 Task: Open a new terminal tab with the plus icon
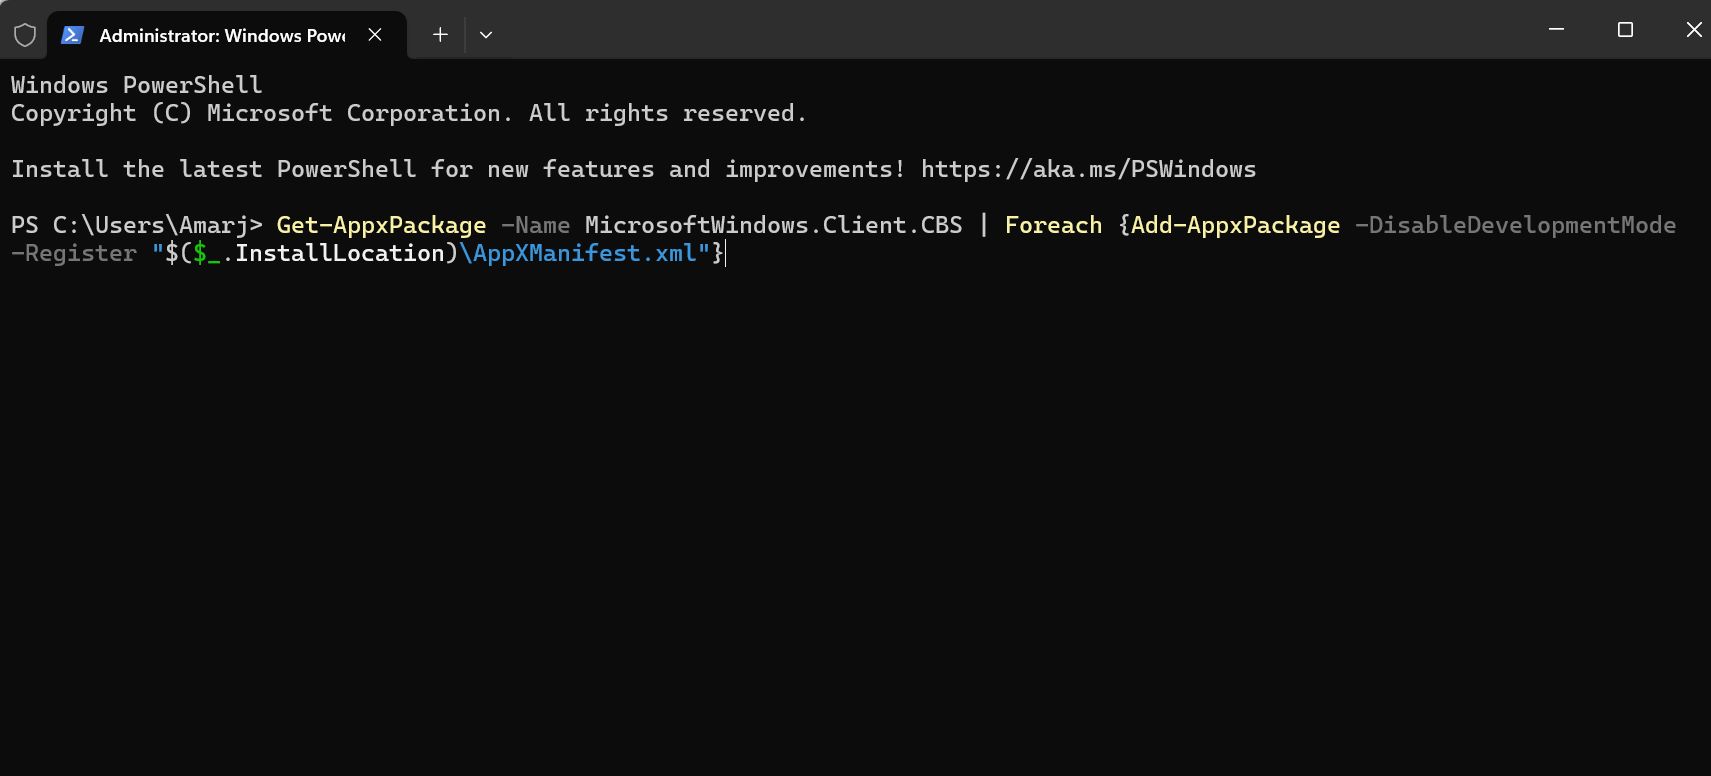(439, 34)
